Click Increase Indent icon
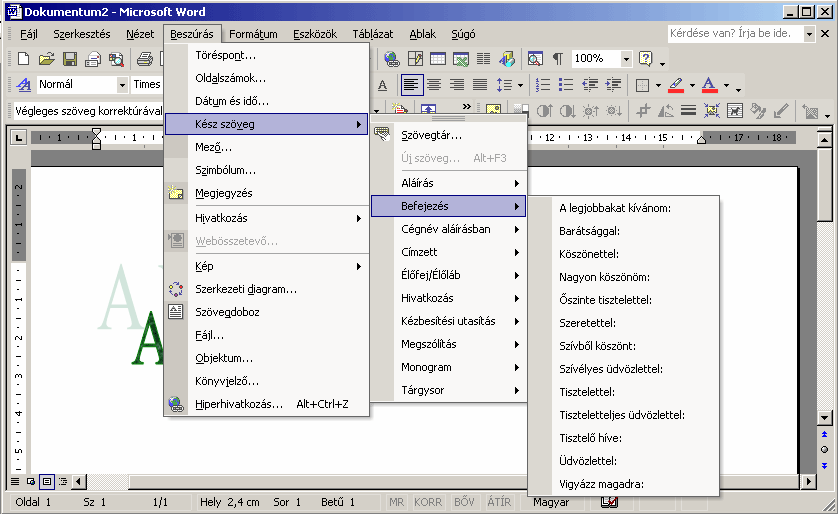This screenshot has width=838, height=514. pyautogui.click(x=613, y=84)
